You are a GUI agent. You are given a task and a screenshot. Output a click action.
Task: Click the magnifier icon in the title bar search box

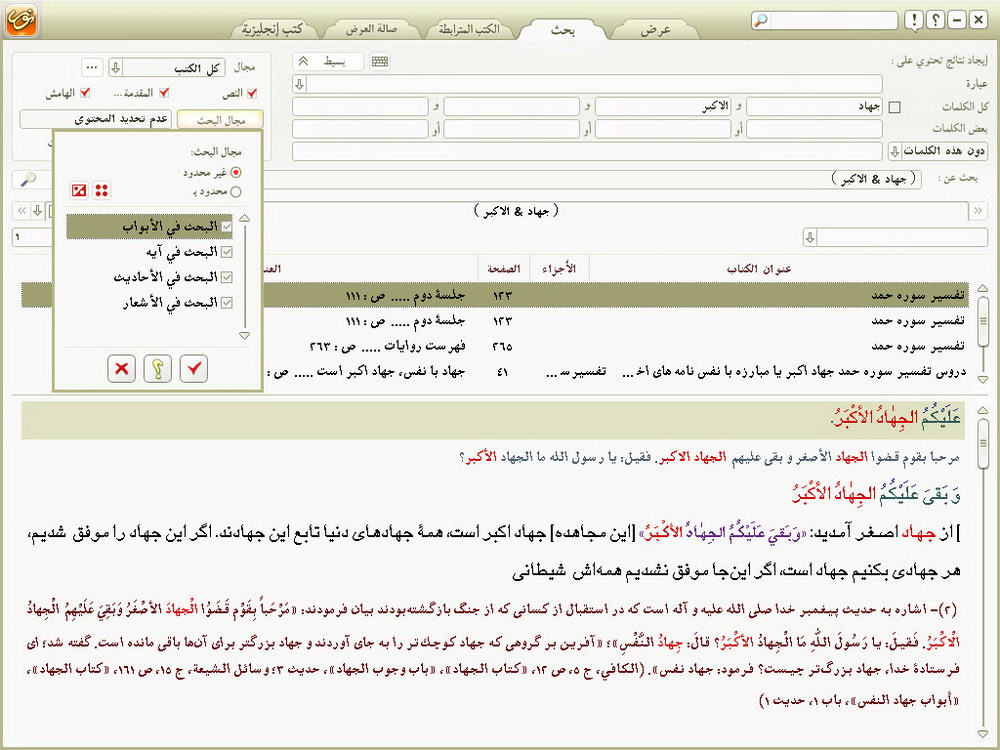(761, 20)
